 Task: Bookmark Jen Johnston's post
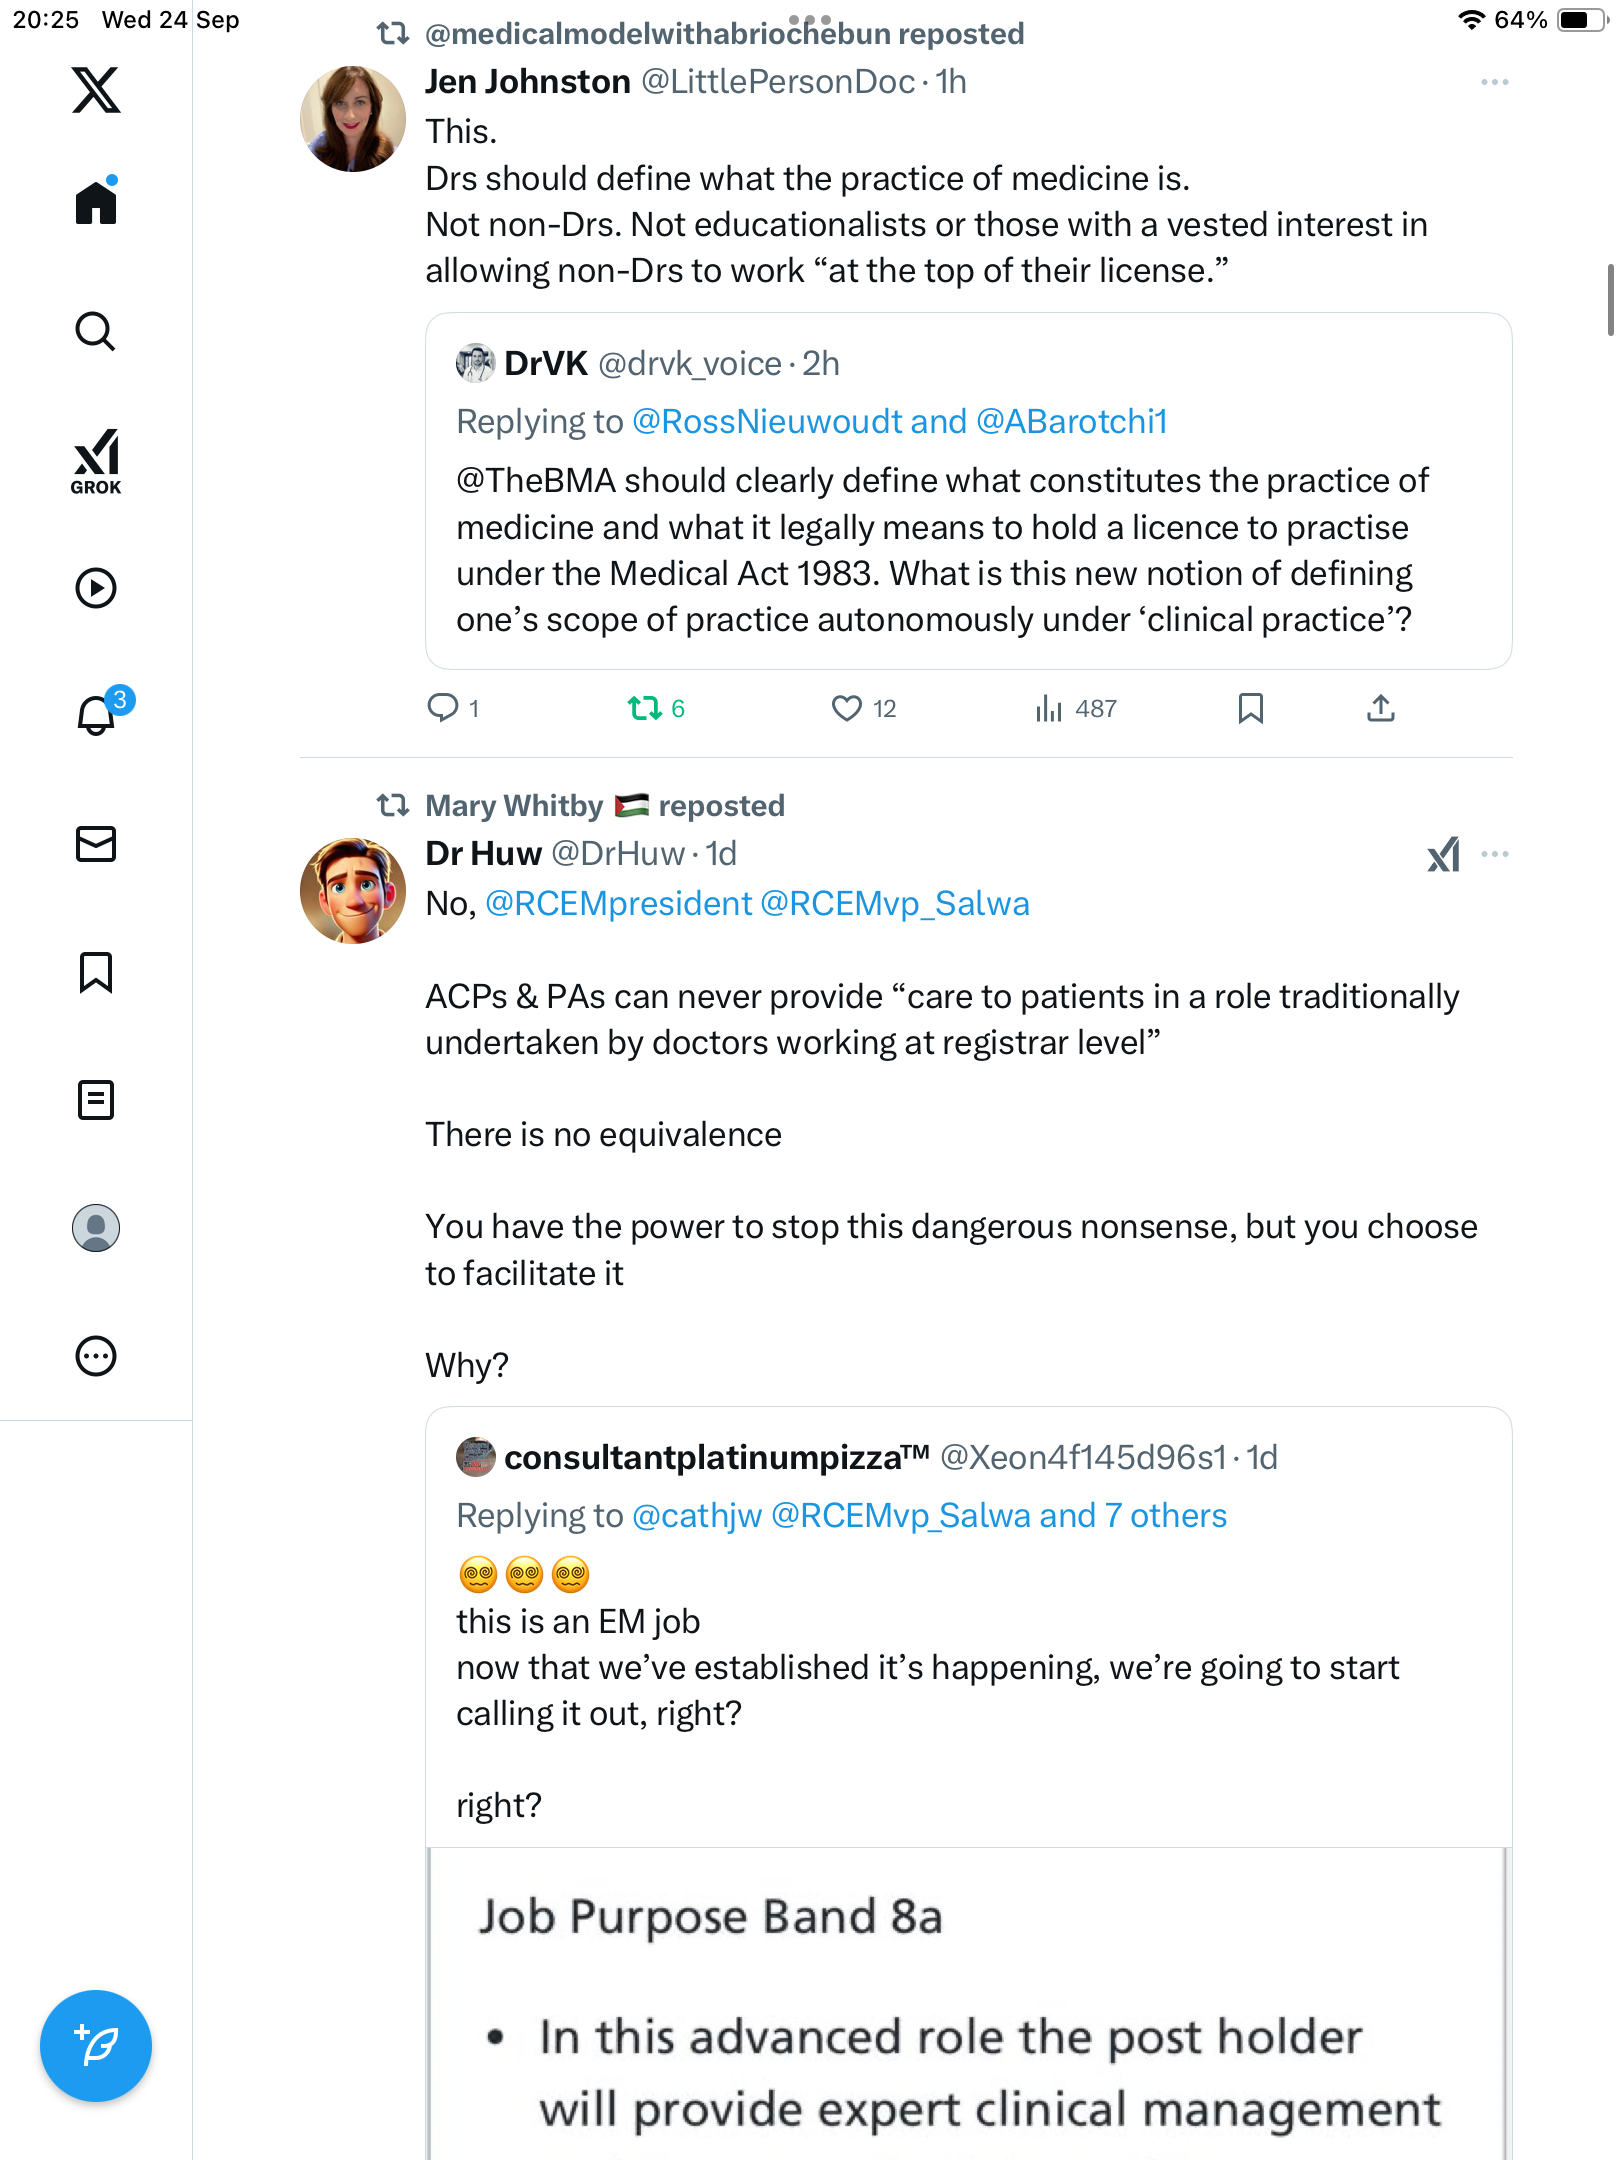coord(1250,709)
